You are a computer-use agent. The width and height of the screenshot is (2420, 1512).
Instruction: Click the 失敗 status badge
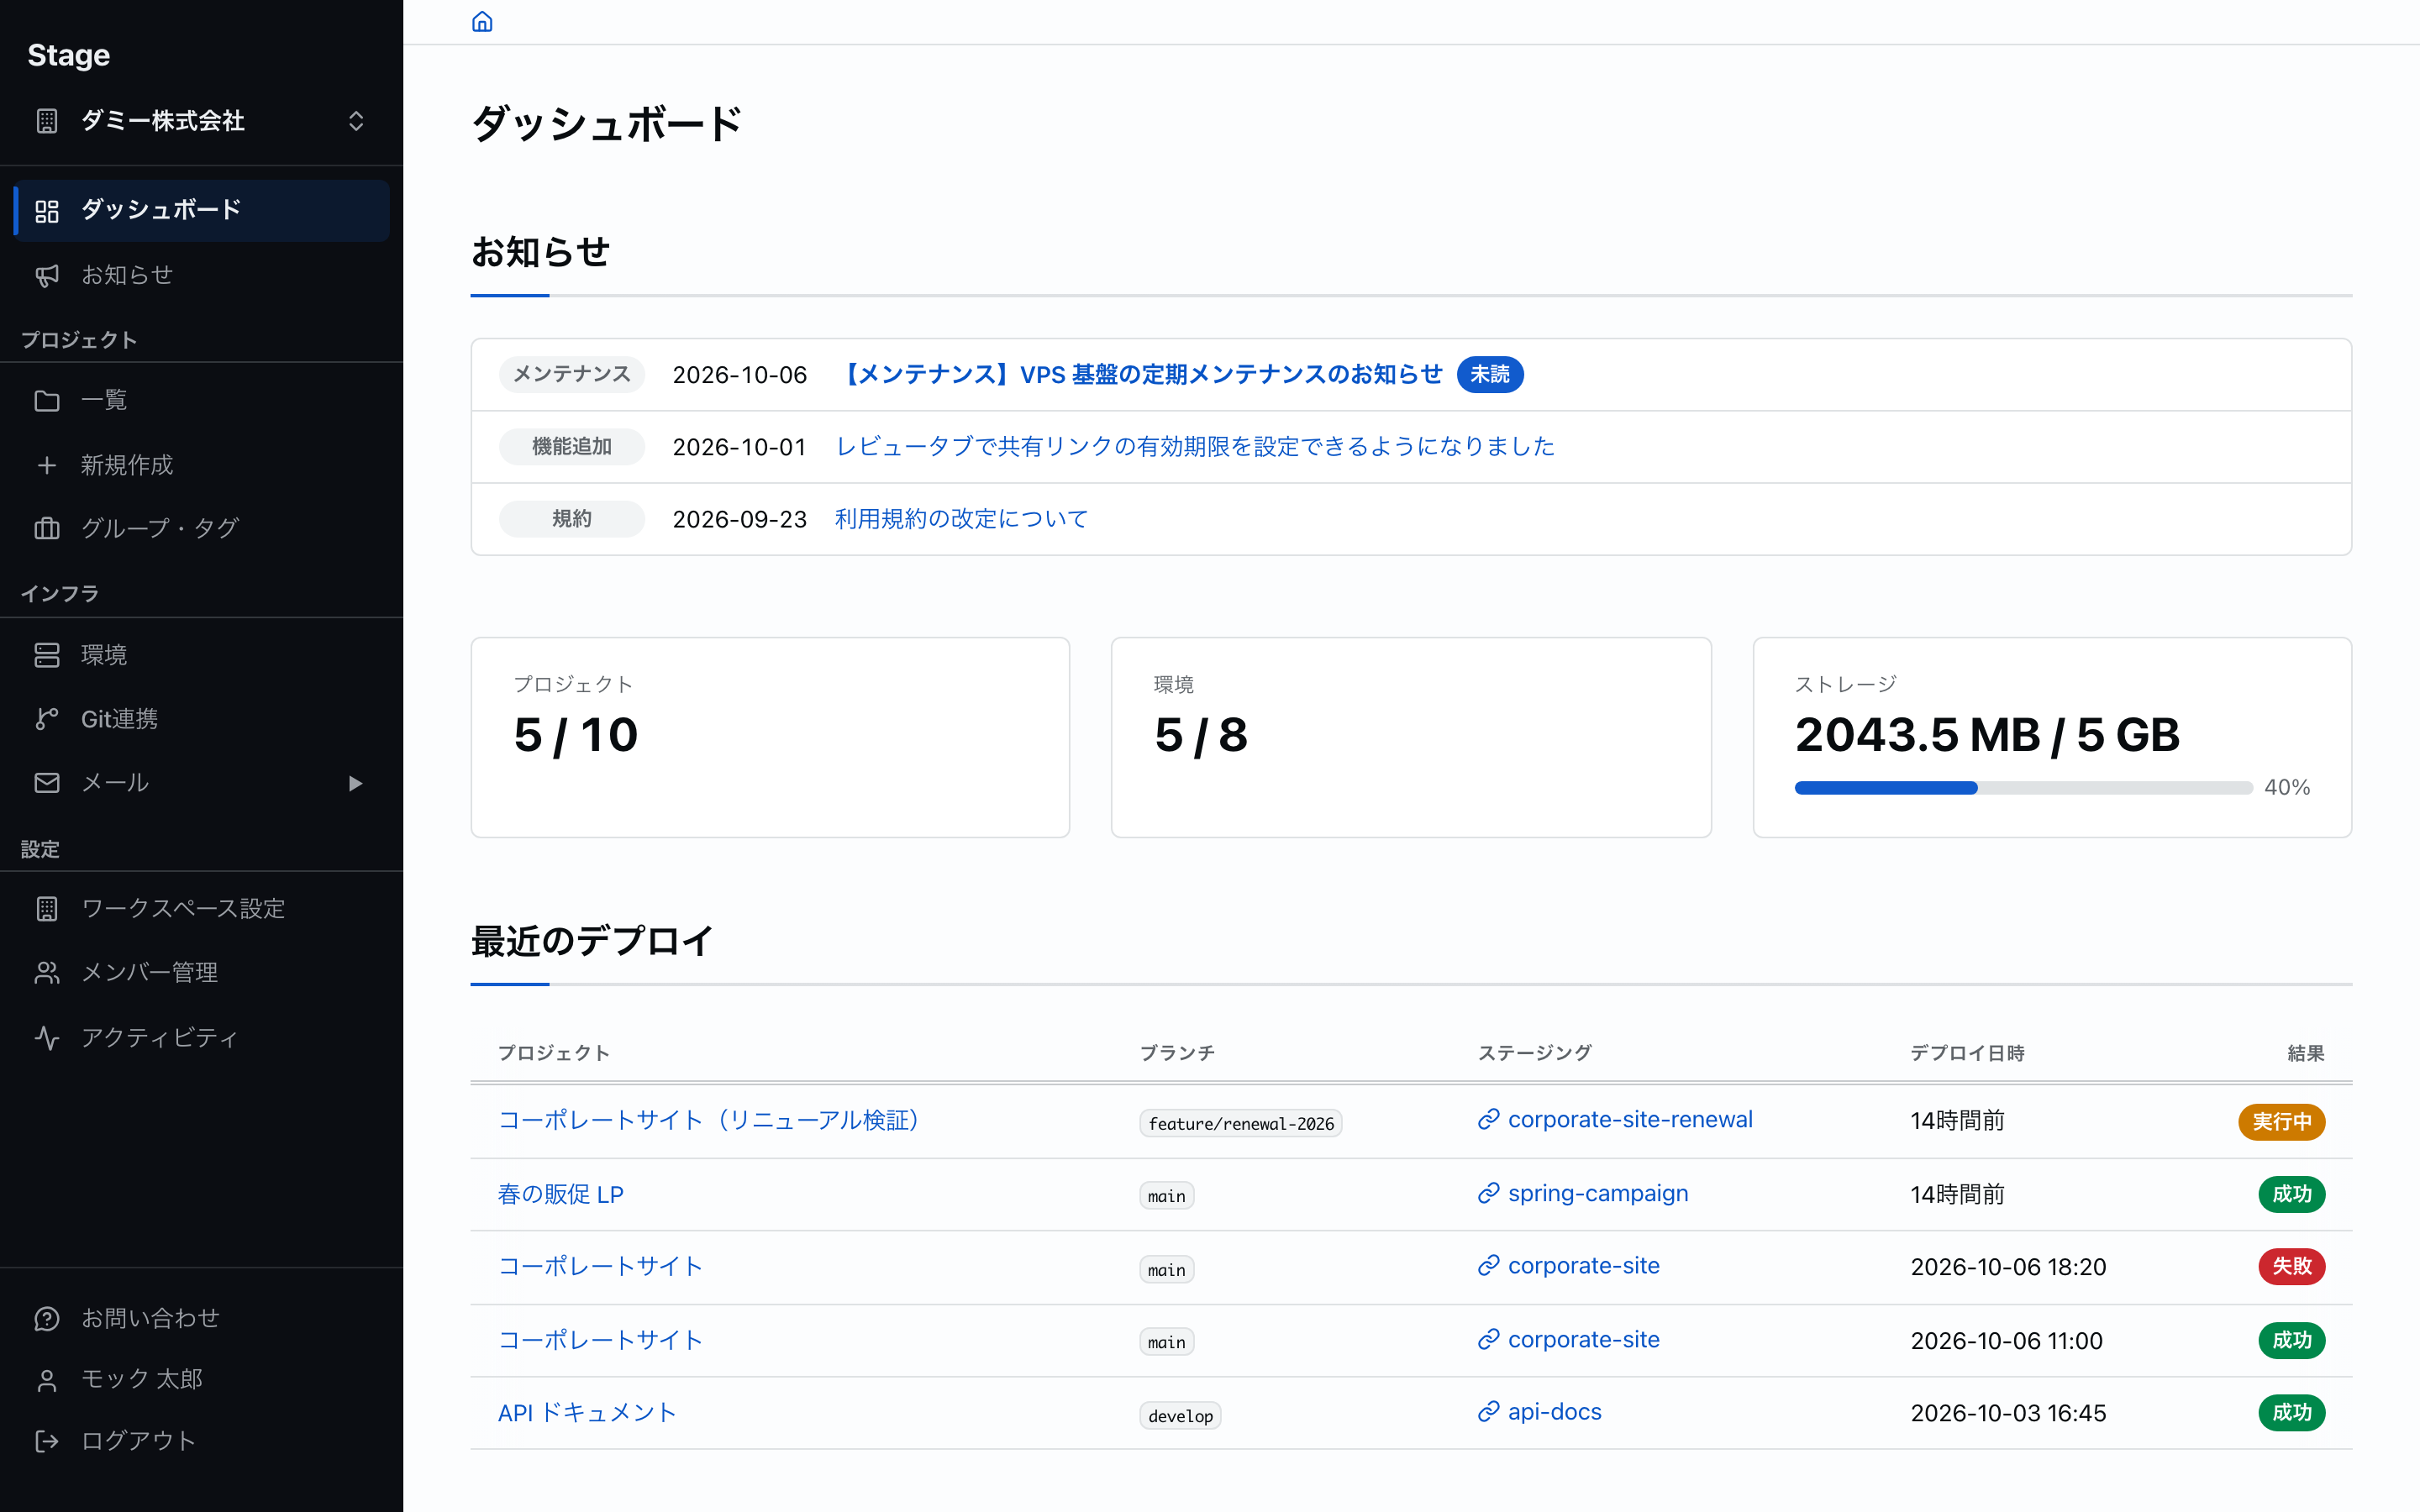tap(2291, 1267)
